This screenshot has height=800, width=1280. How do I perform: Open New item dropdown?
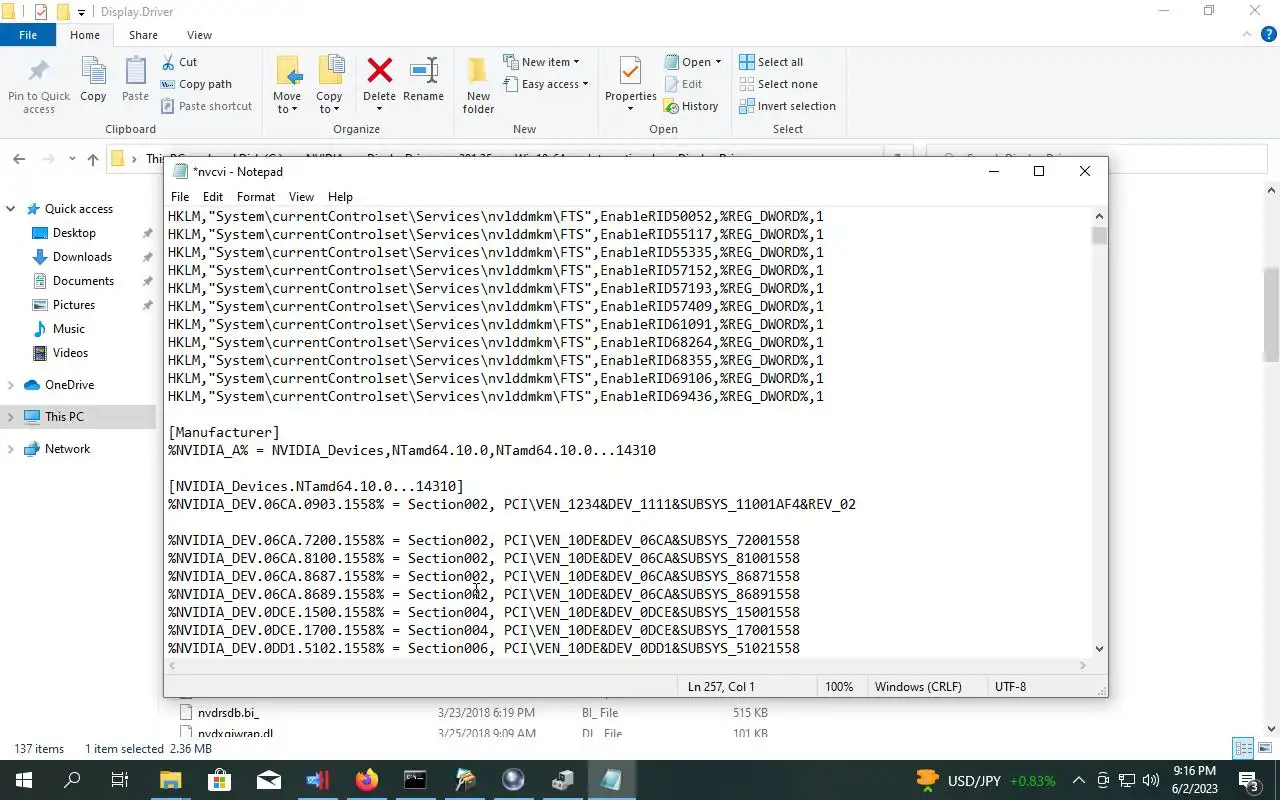(541, 62)
